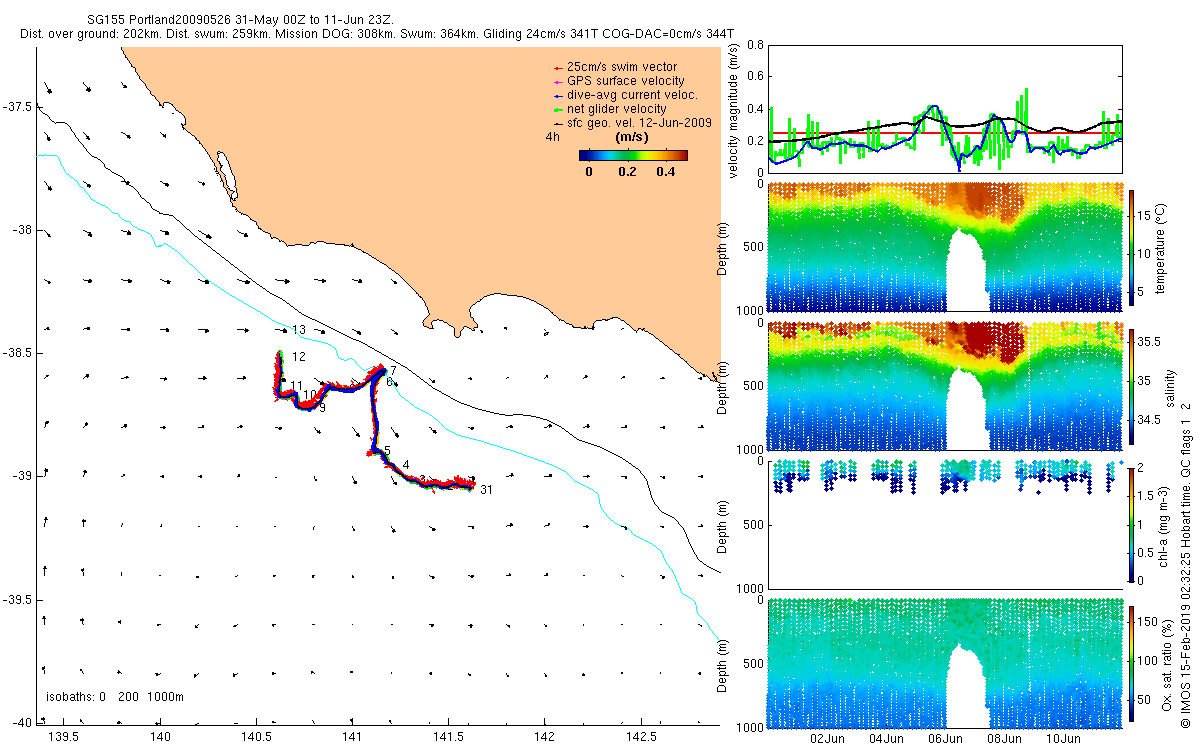The width and height of the screenshot is (1200, 750).
Task: Click the "isobaths: 0 200 1000m" note
Action: coord(116,696)
